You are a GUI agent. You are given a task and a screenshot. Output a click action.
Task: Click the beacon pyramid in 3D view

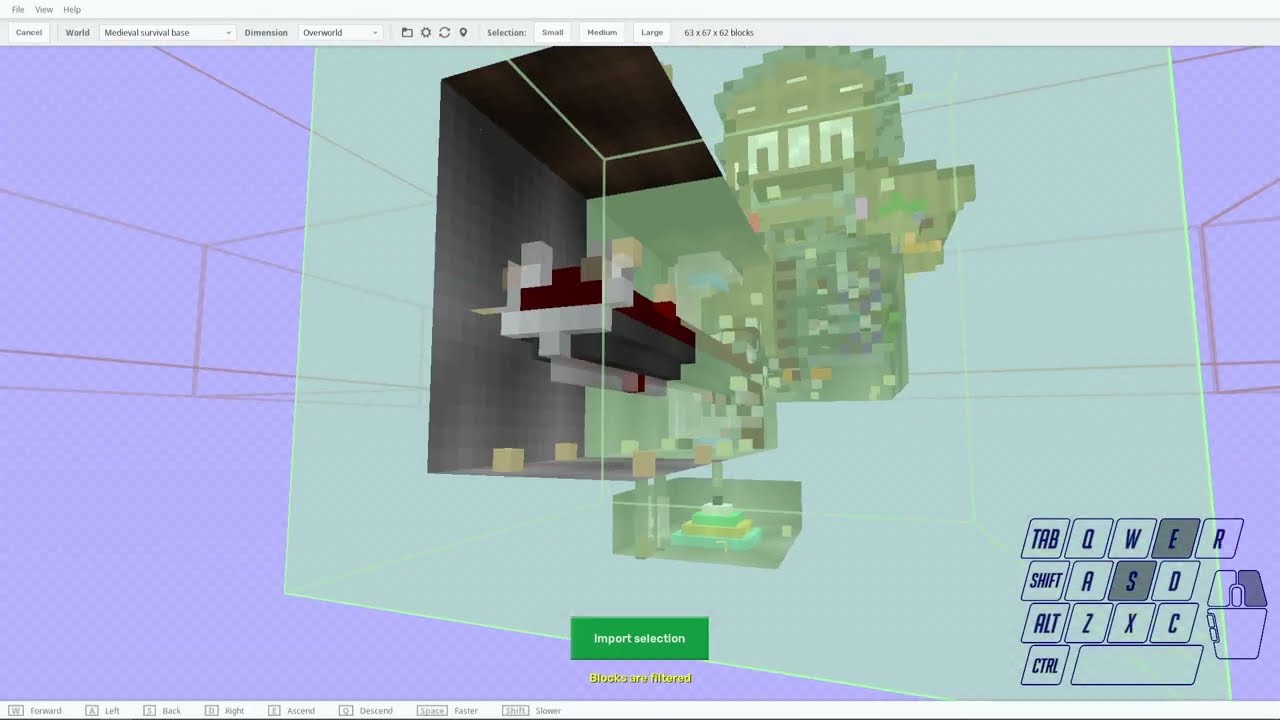(716, 525)
